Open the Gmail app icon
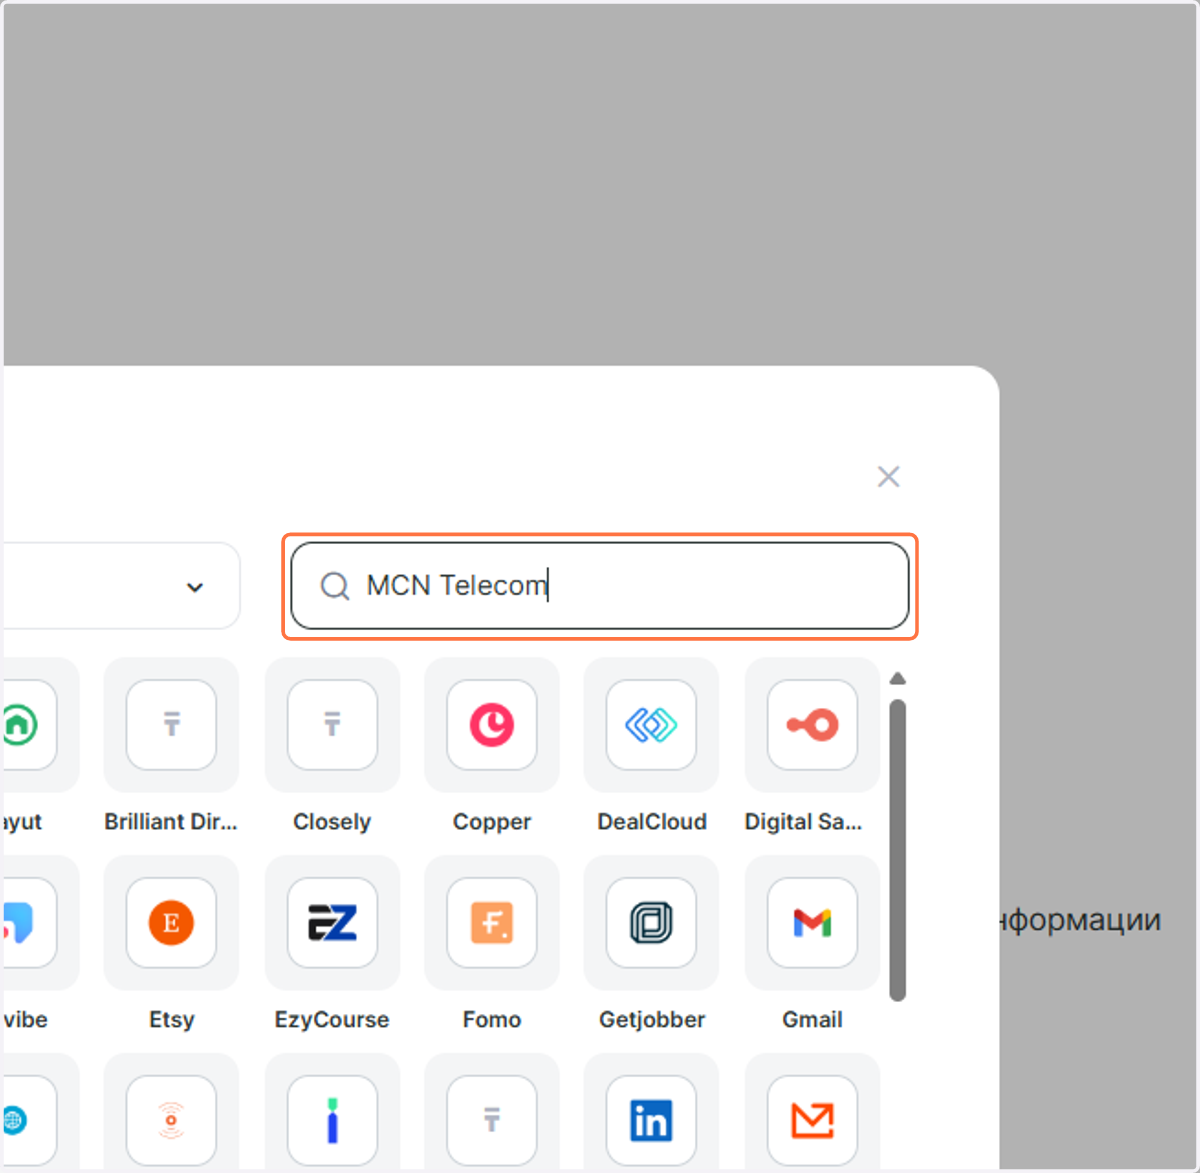 click(812, 923)
